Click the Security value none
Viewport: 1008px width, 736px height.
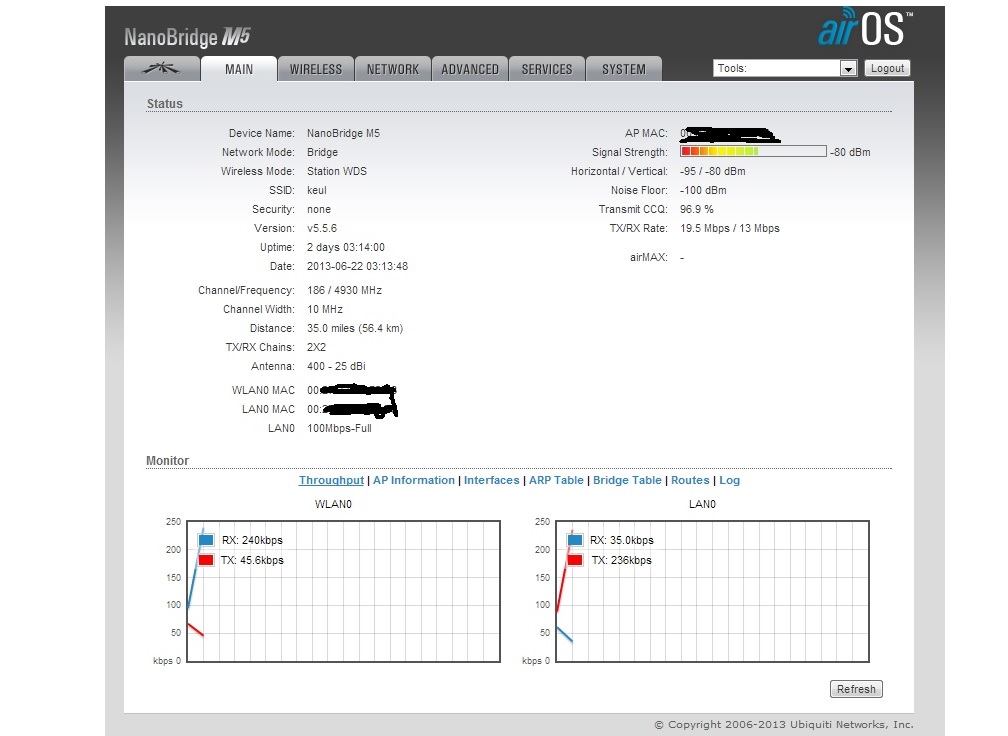point(319,209)
